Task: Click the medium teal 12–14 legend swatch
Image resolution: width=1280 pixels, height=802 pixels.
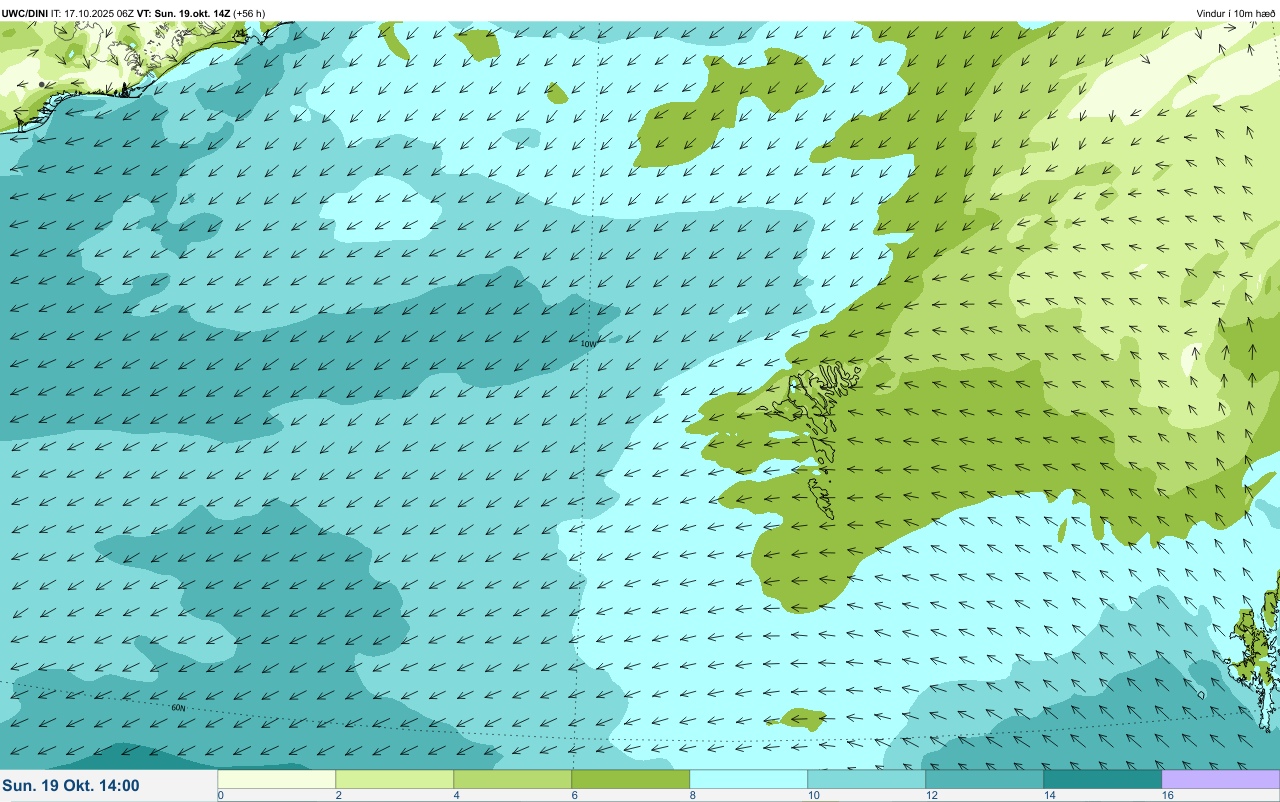Action: pyautogui.click(x=985, y=779)
